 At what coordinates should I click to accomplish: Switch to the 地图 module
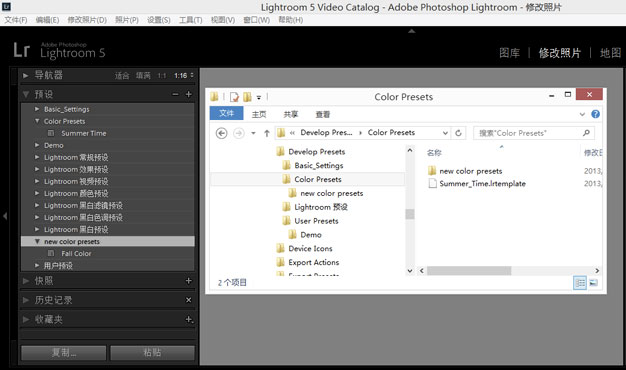(610, 53)
